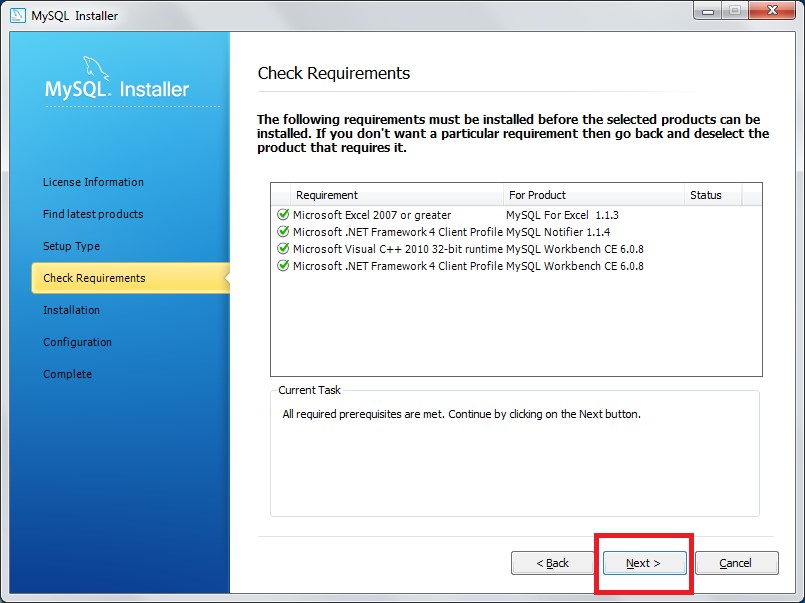Click check icon on MySQL Notifier 1.1.4 row

click(283, 231)
